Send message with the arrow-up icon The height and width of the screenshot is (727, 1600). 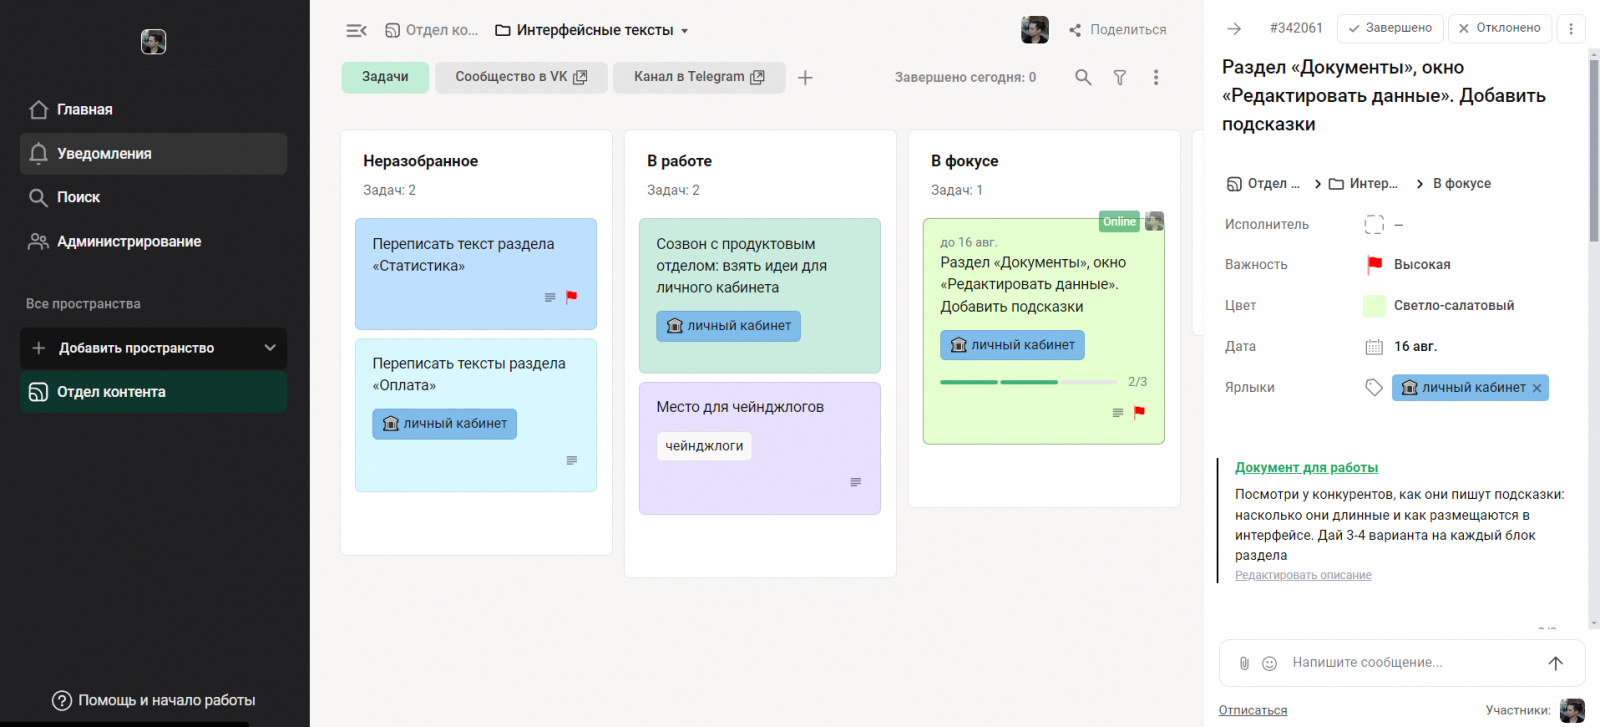(x=1555, y=663)
